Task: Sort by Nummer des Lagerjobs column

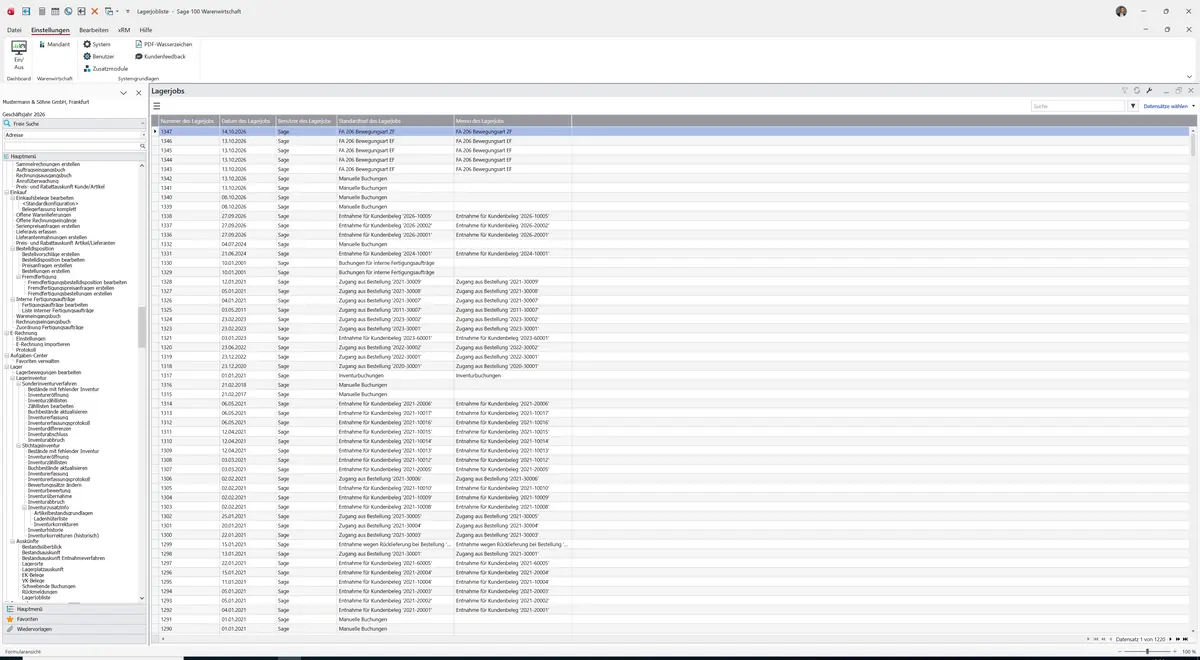Action: 188,121
